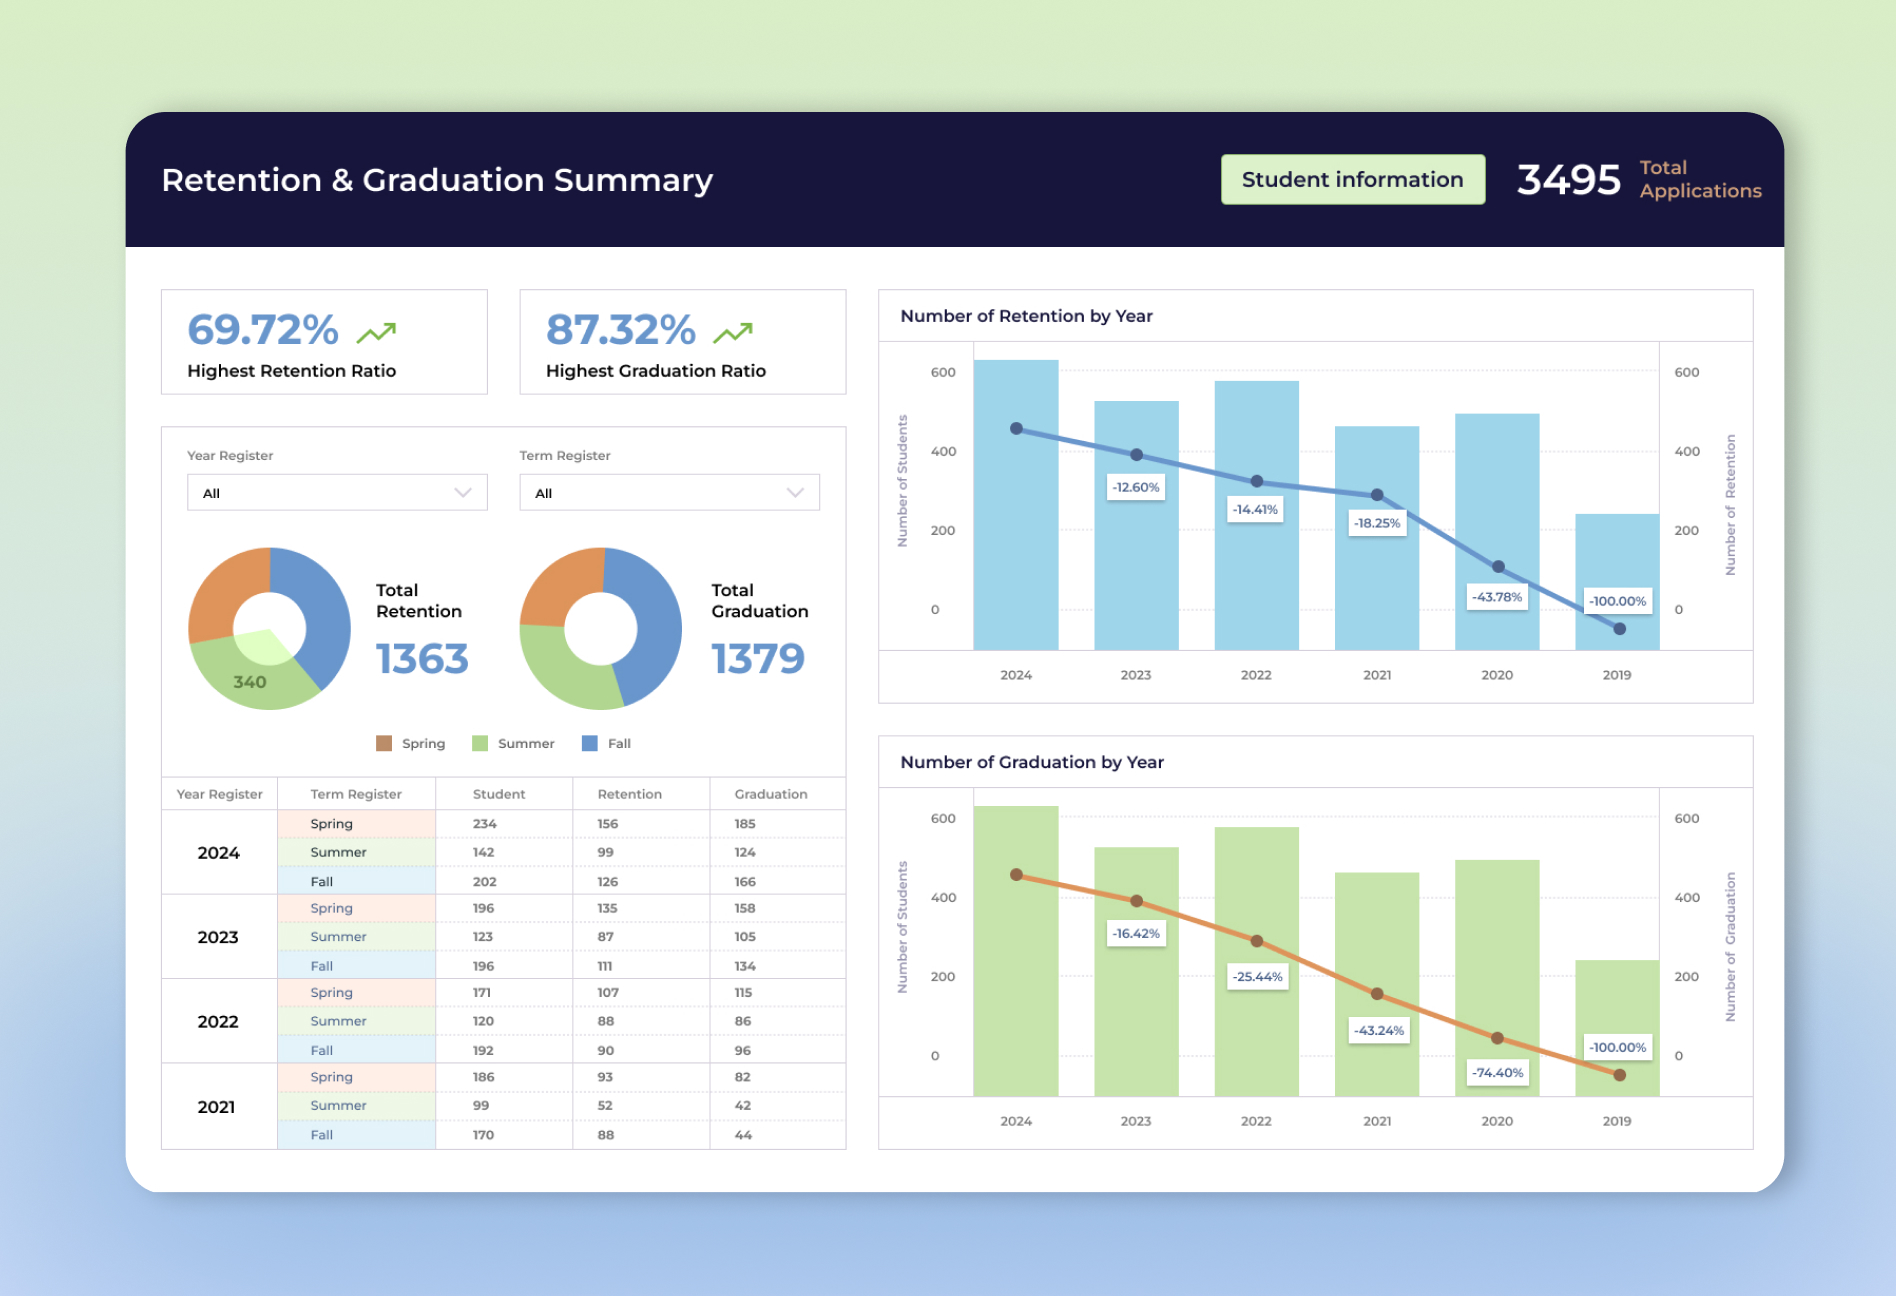Open the Year Register dropdown

click(x=337, y=493)
